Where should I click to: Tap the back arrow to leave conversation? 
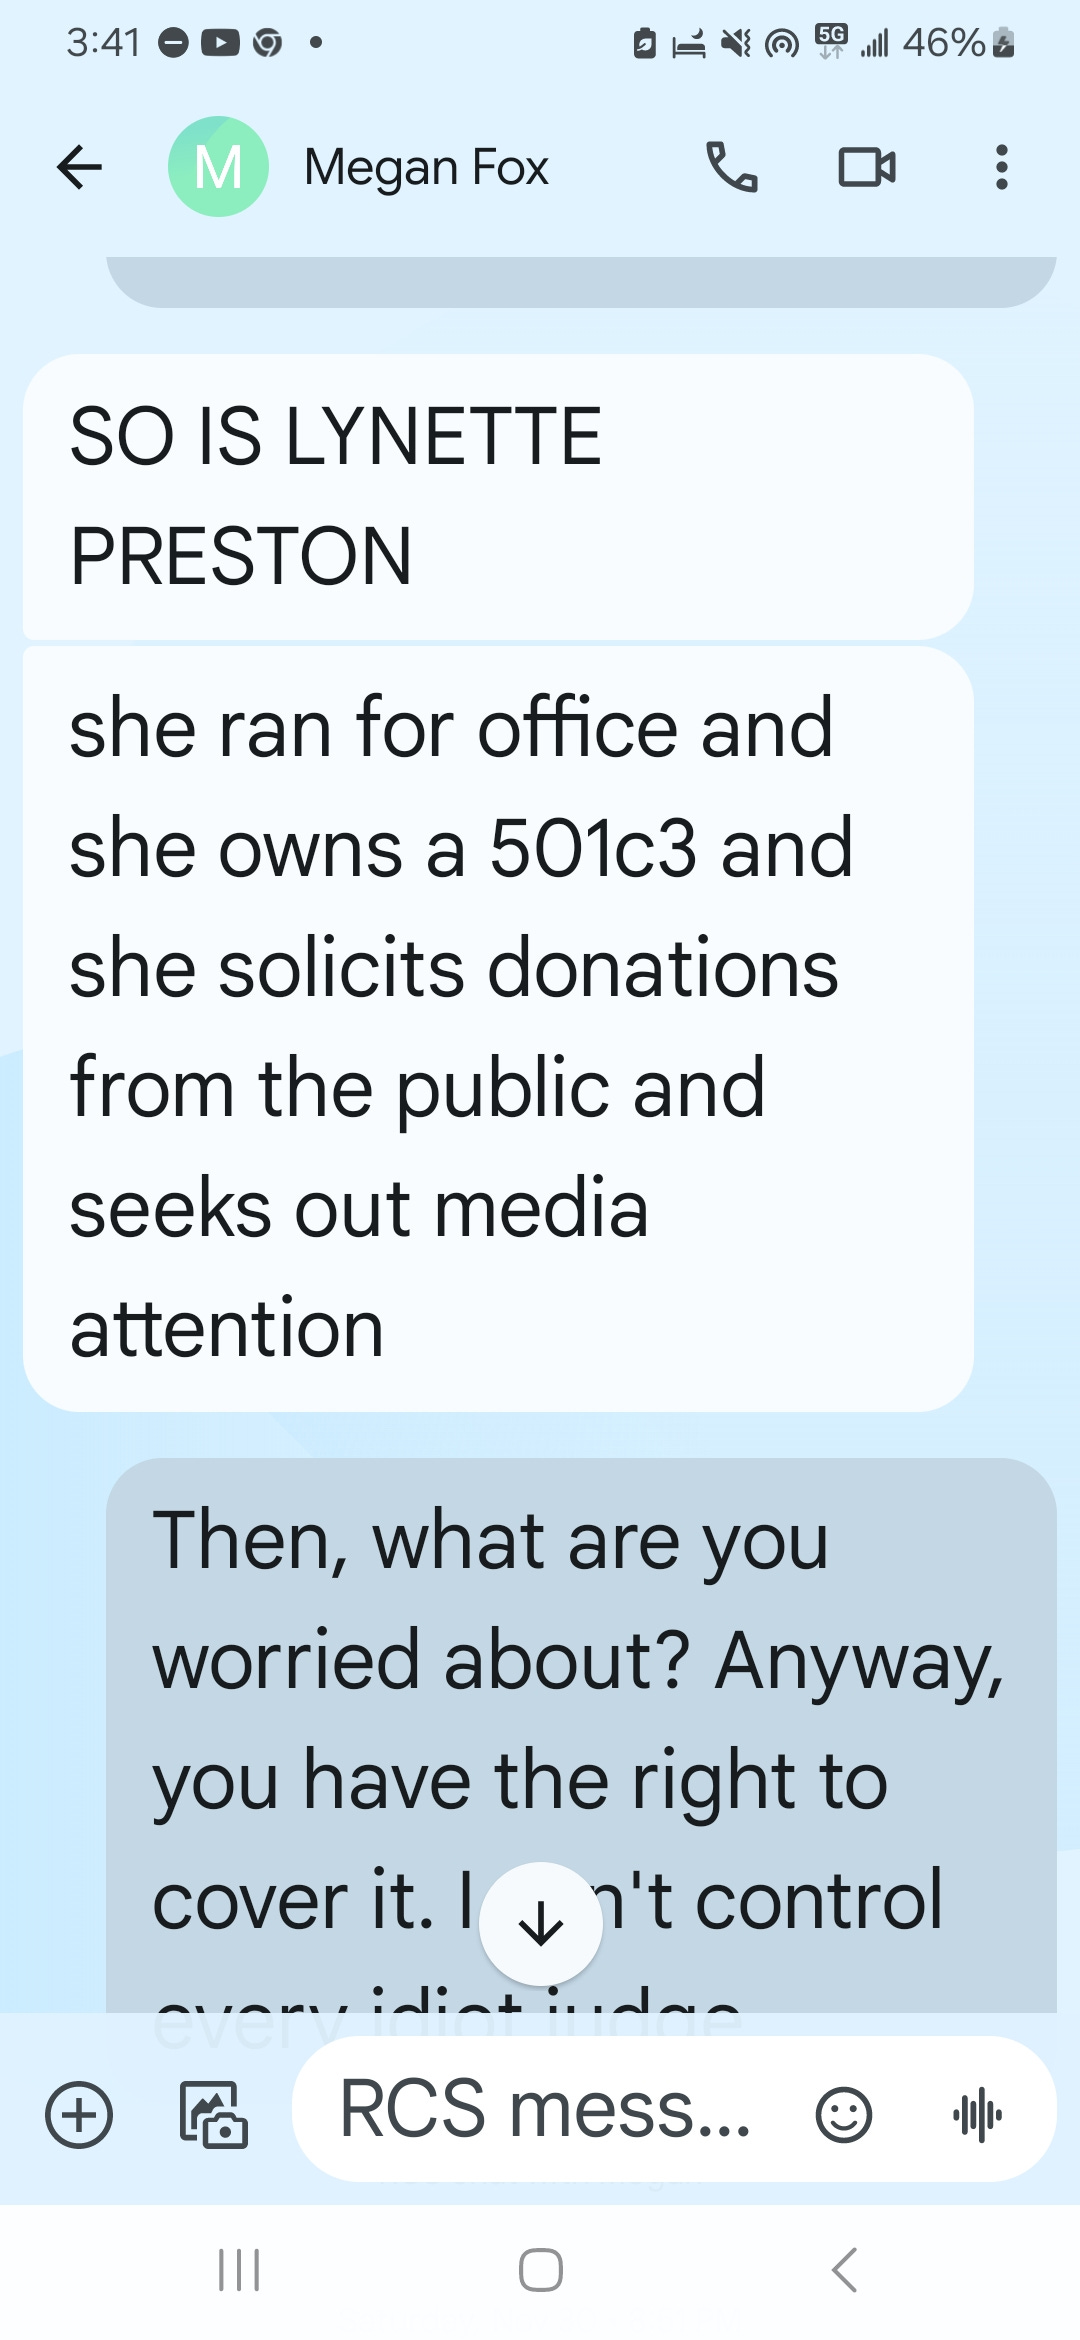pos(80,167)
